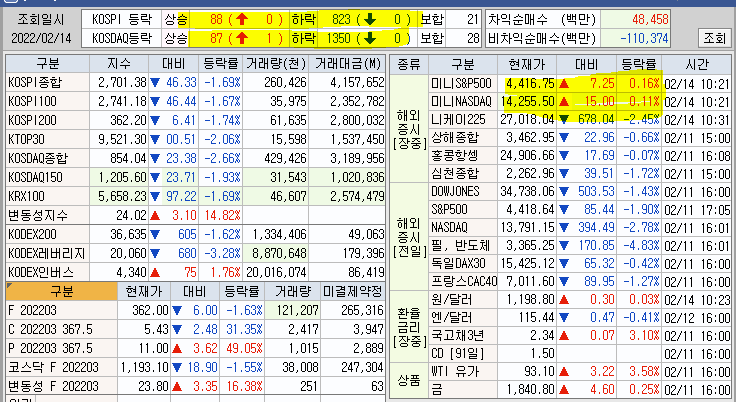Viewport: 736px width, 402px height.
Task: Click the 조회 button
Action: pos(714,38)
